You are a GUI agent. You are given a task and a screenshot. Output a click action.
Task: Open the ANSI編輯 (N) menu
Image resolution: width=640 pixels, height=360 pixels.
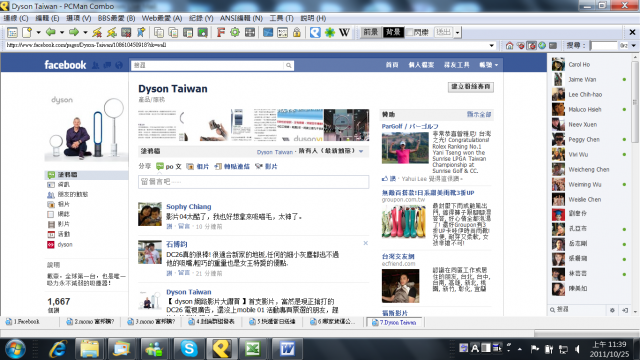click(x=241, y=18)
